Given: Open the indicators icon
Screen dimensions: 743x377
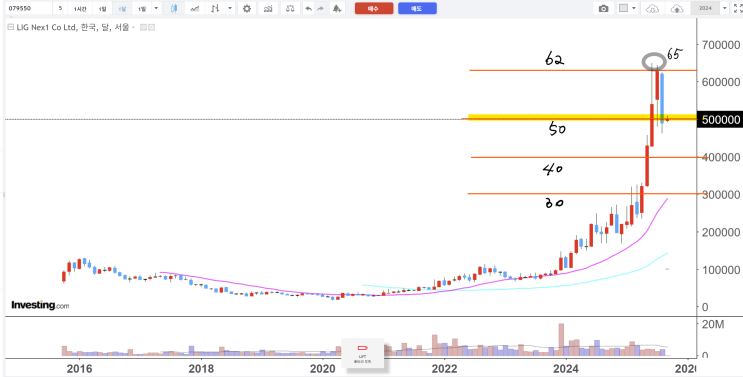Looking at the screenshot, I should pos(268,9).
